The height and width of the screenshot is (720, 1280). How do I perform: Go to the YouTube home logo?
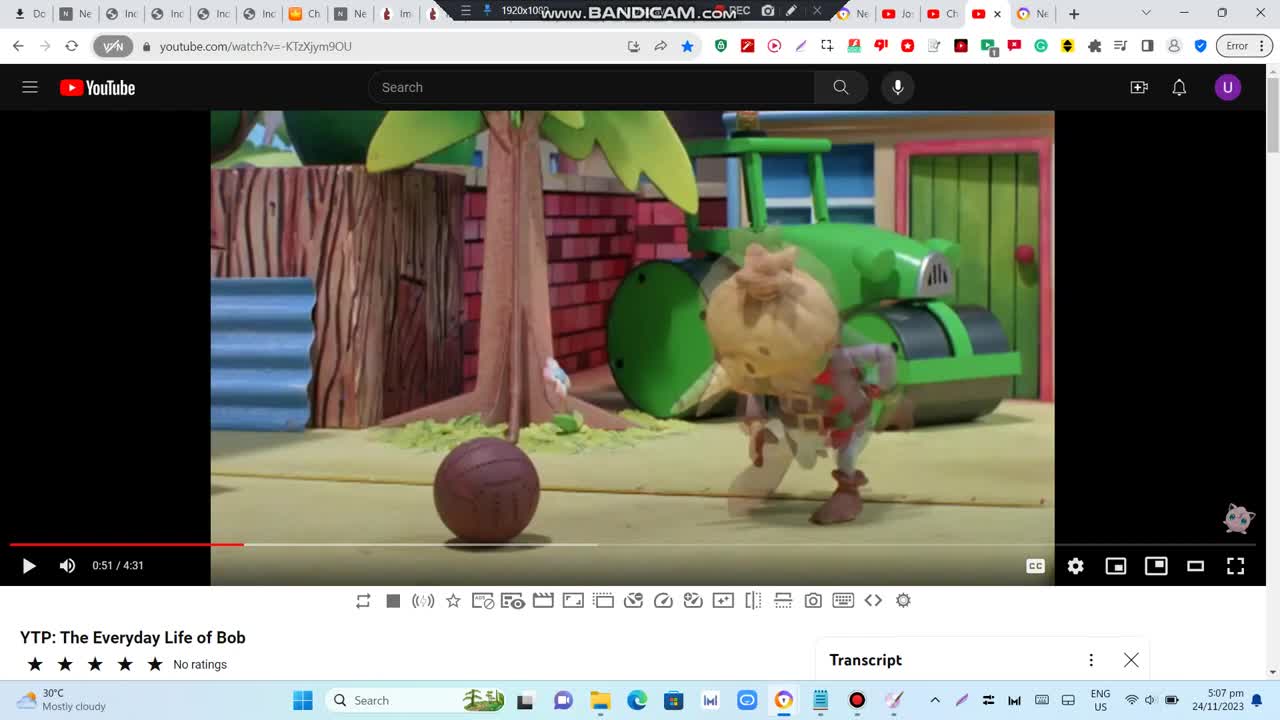pos(97,88)
